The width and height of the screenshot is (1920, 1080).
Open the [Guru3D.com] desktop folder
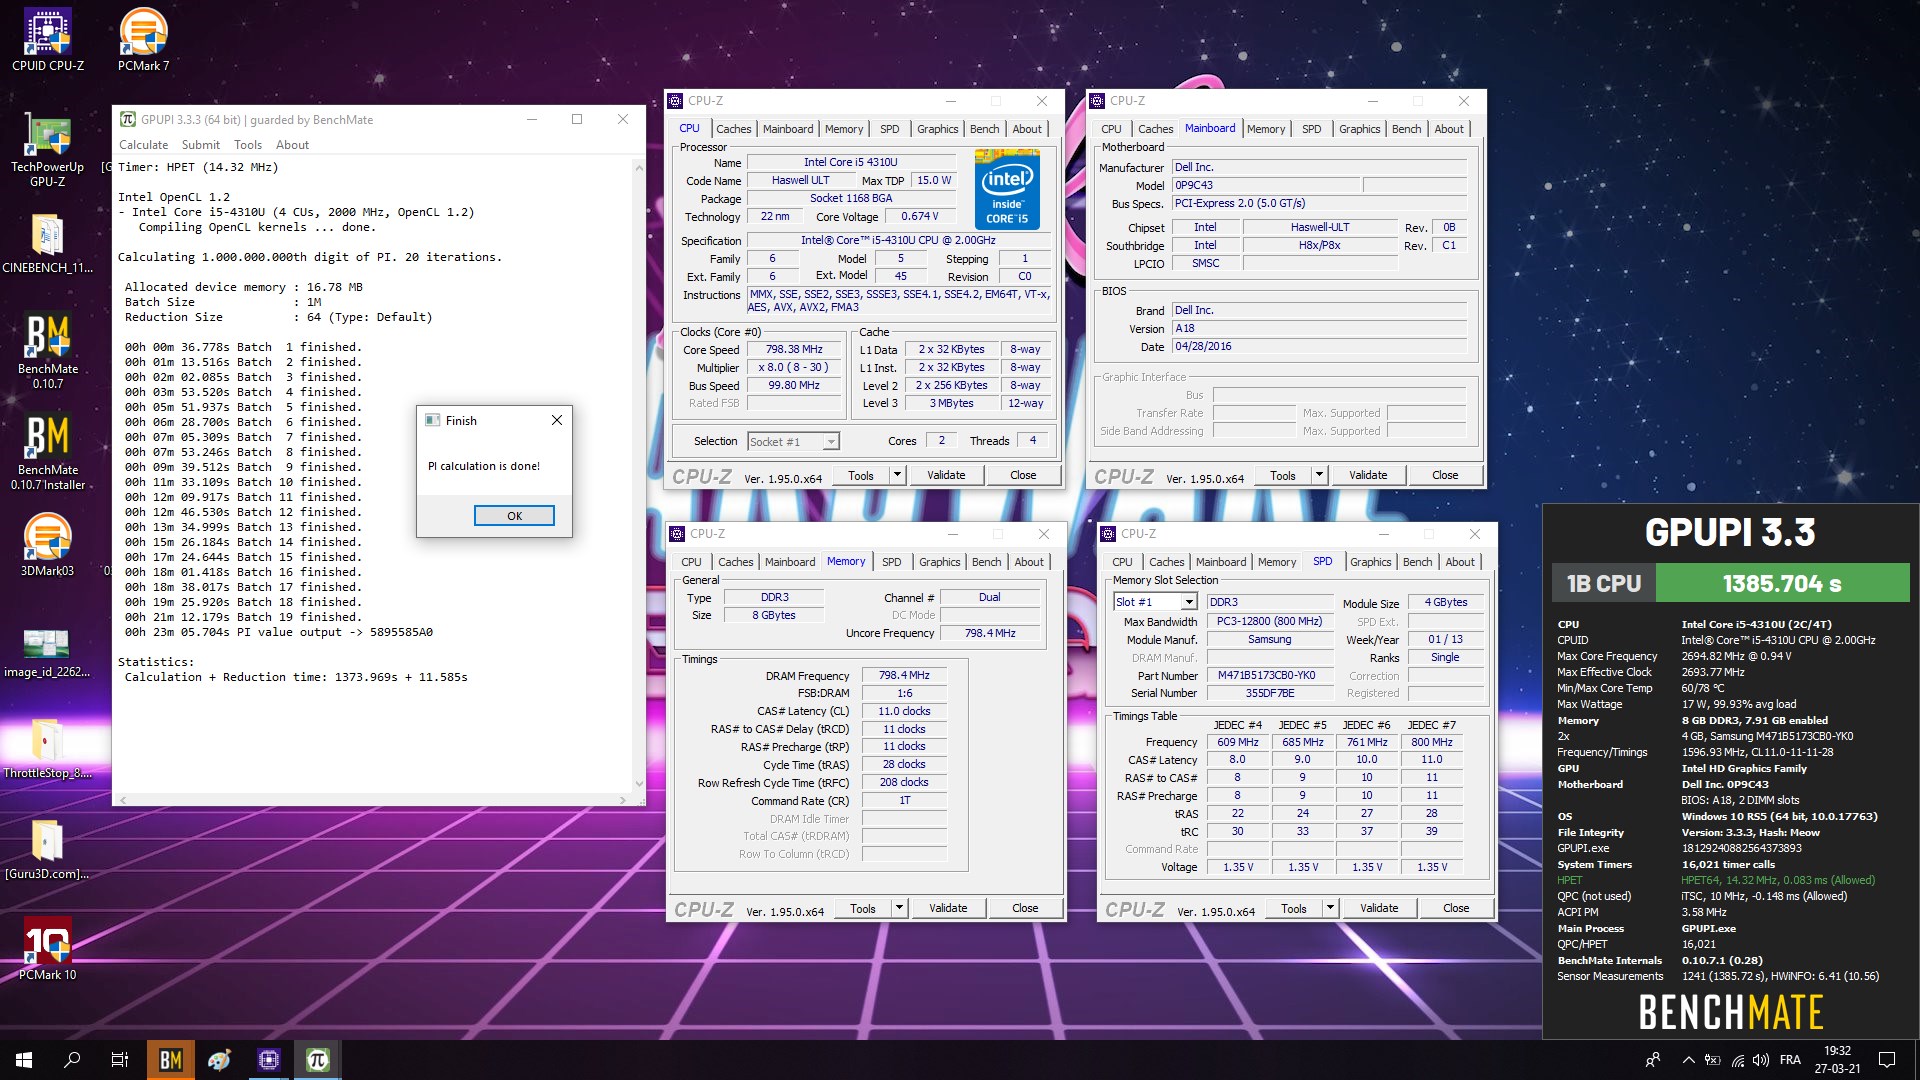click(47, 850)
